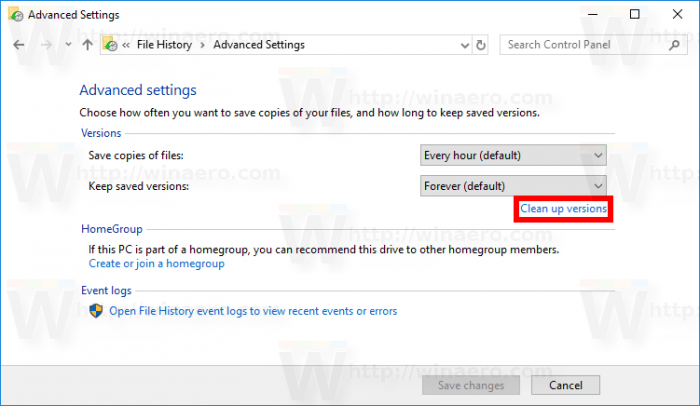Open File History event logs link
Image resolution: width=700 pixels, height=406 pixels.
click(x=252, y=311)
